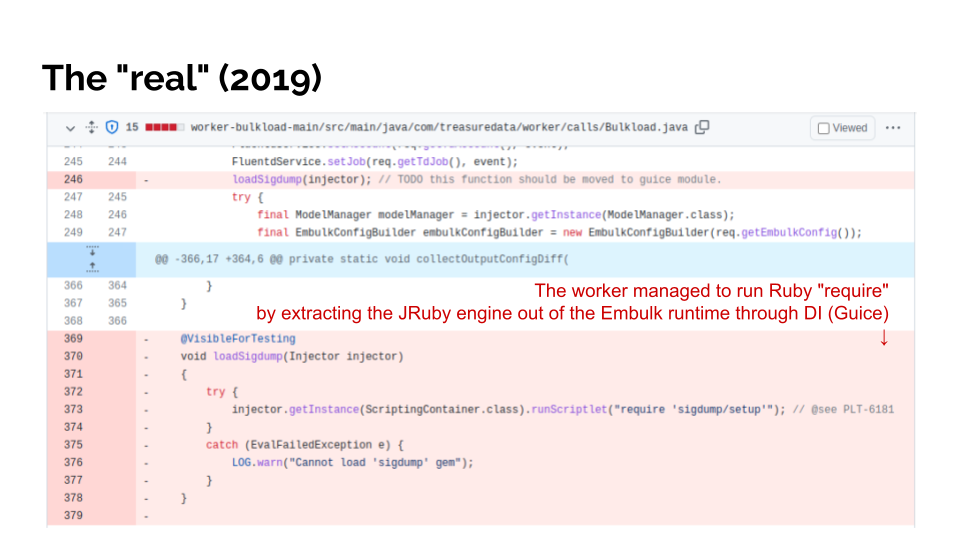The width and height of the screenshot is (960, 540).
Task: Open the file options ellipsis menu
Action: click(893, 128)
